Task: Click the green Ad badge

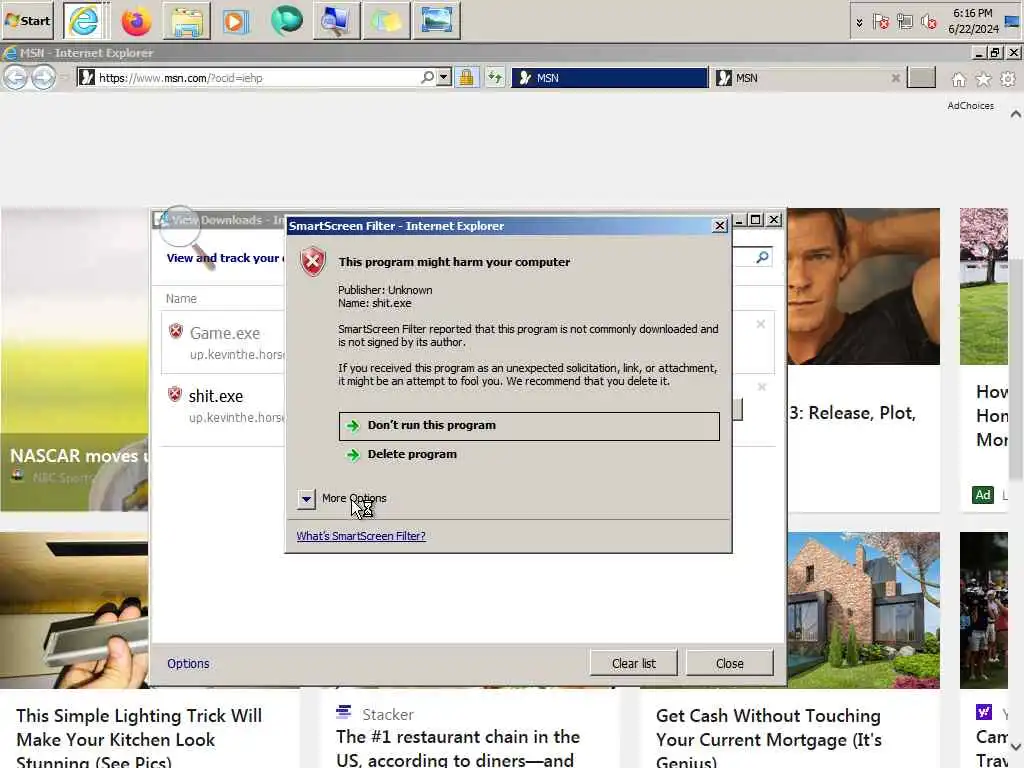Action: click(x=982, y=495)
